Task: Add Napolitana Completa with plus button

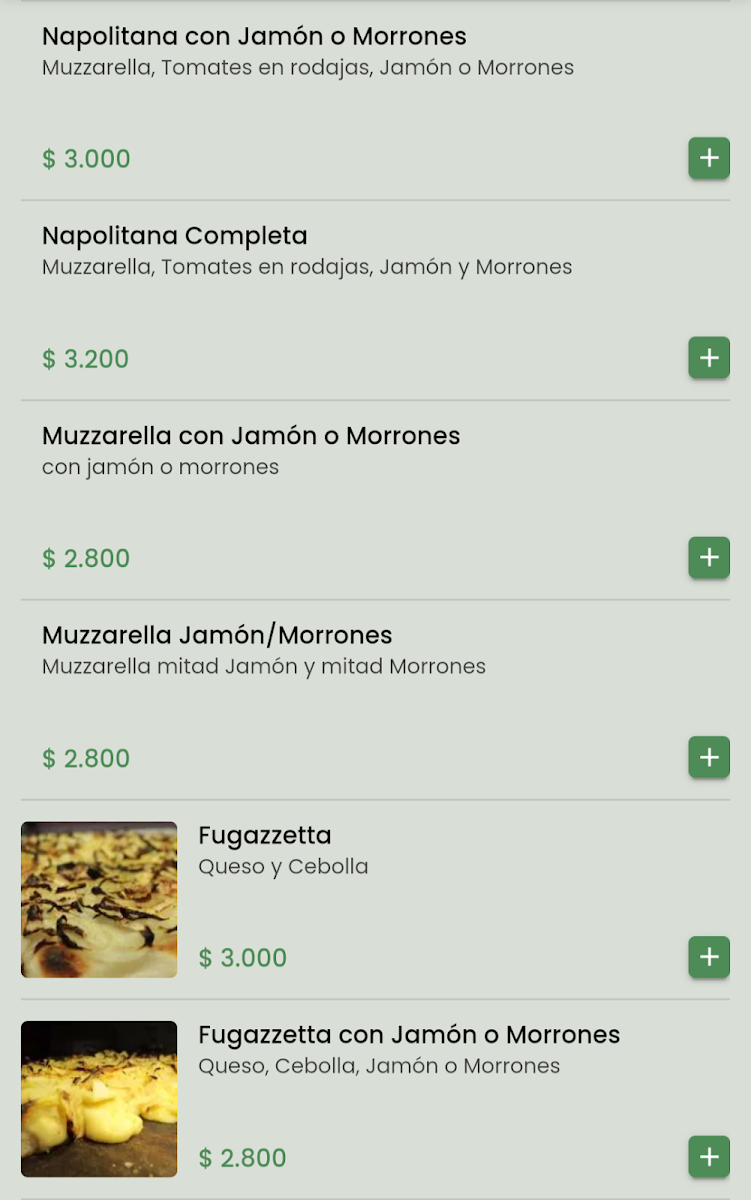Action: coord(708,358)
